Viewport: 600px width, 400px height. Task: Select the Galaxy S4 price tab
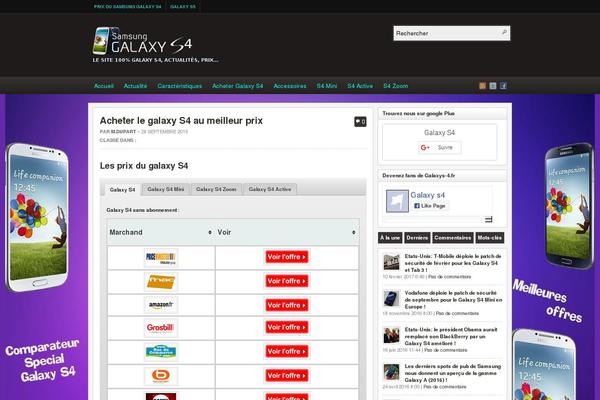tap(122, 189)
